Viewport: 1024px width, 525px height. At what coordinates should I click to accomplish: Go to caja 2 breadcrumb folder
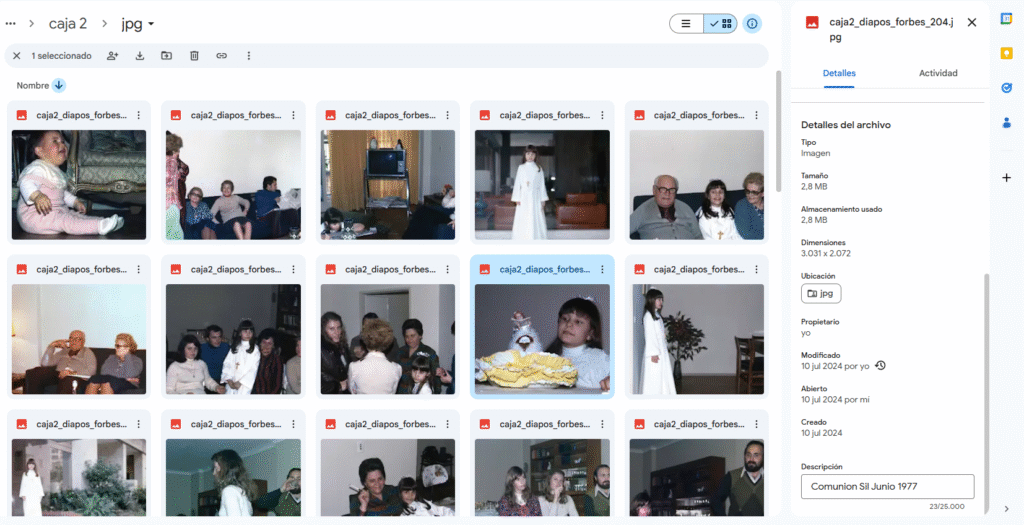(68, 24)
